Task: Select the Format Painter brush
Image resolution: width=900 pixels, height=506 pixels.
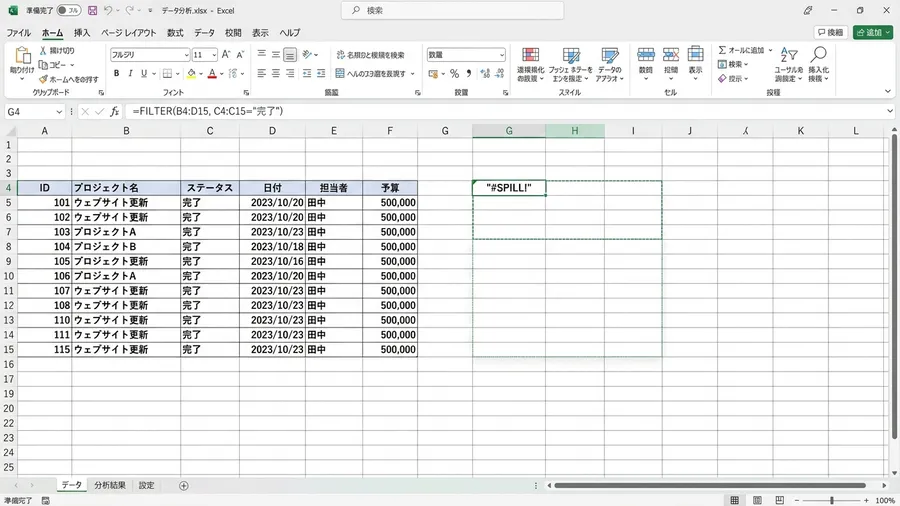Action: click(x=43, y=79)
